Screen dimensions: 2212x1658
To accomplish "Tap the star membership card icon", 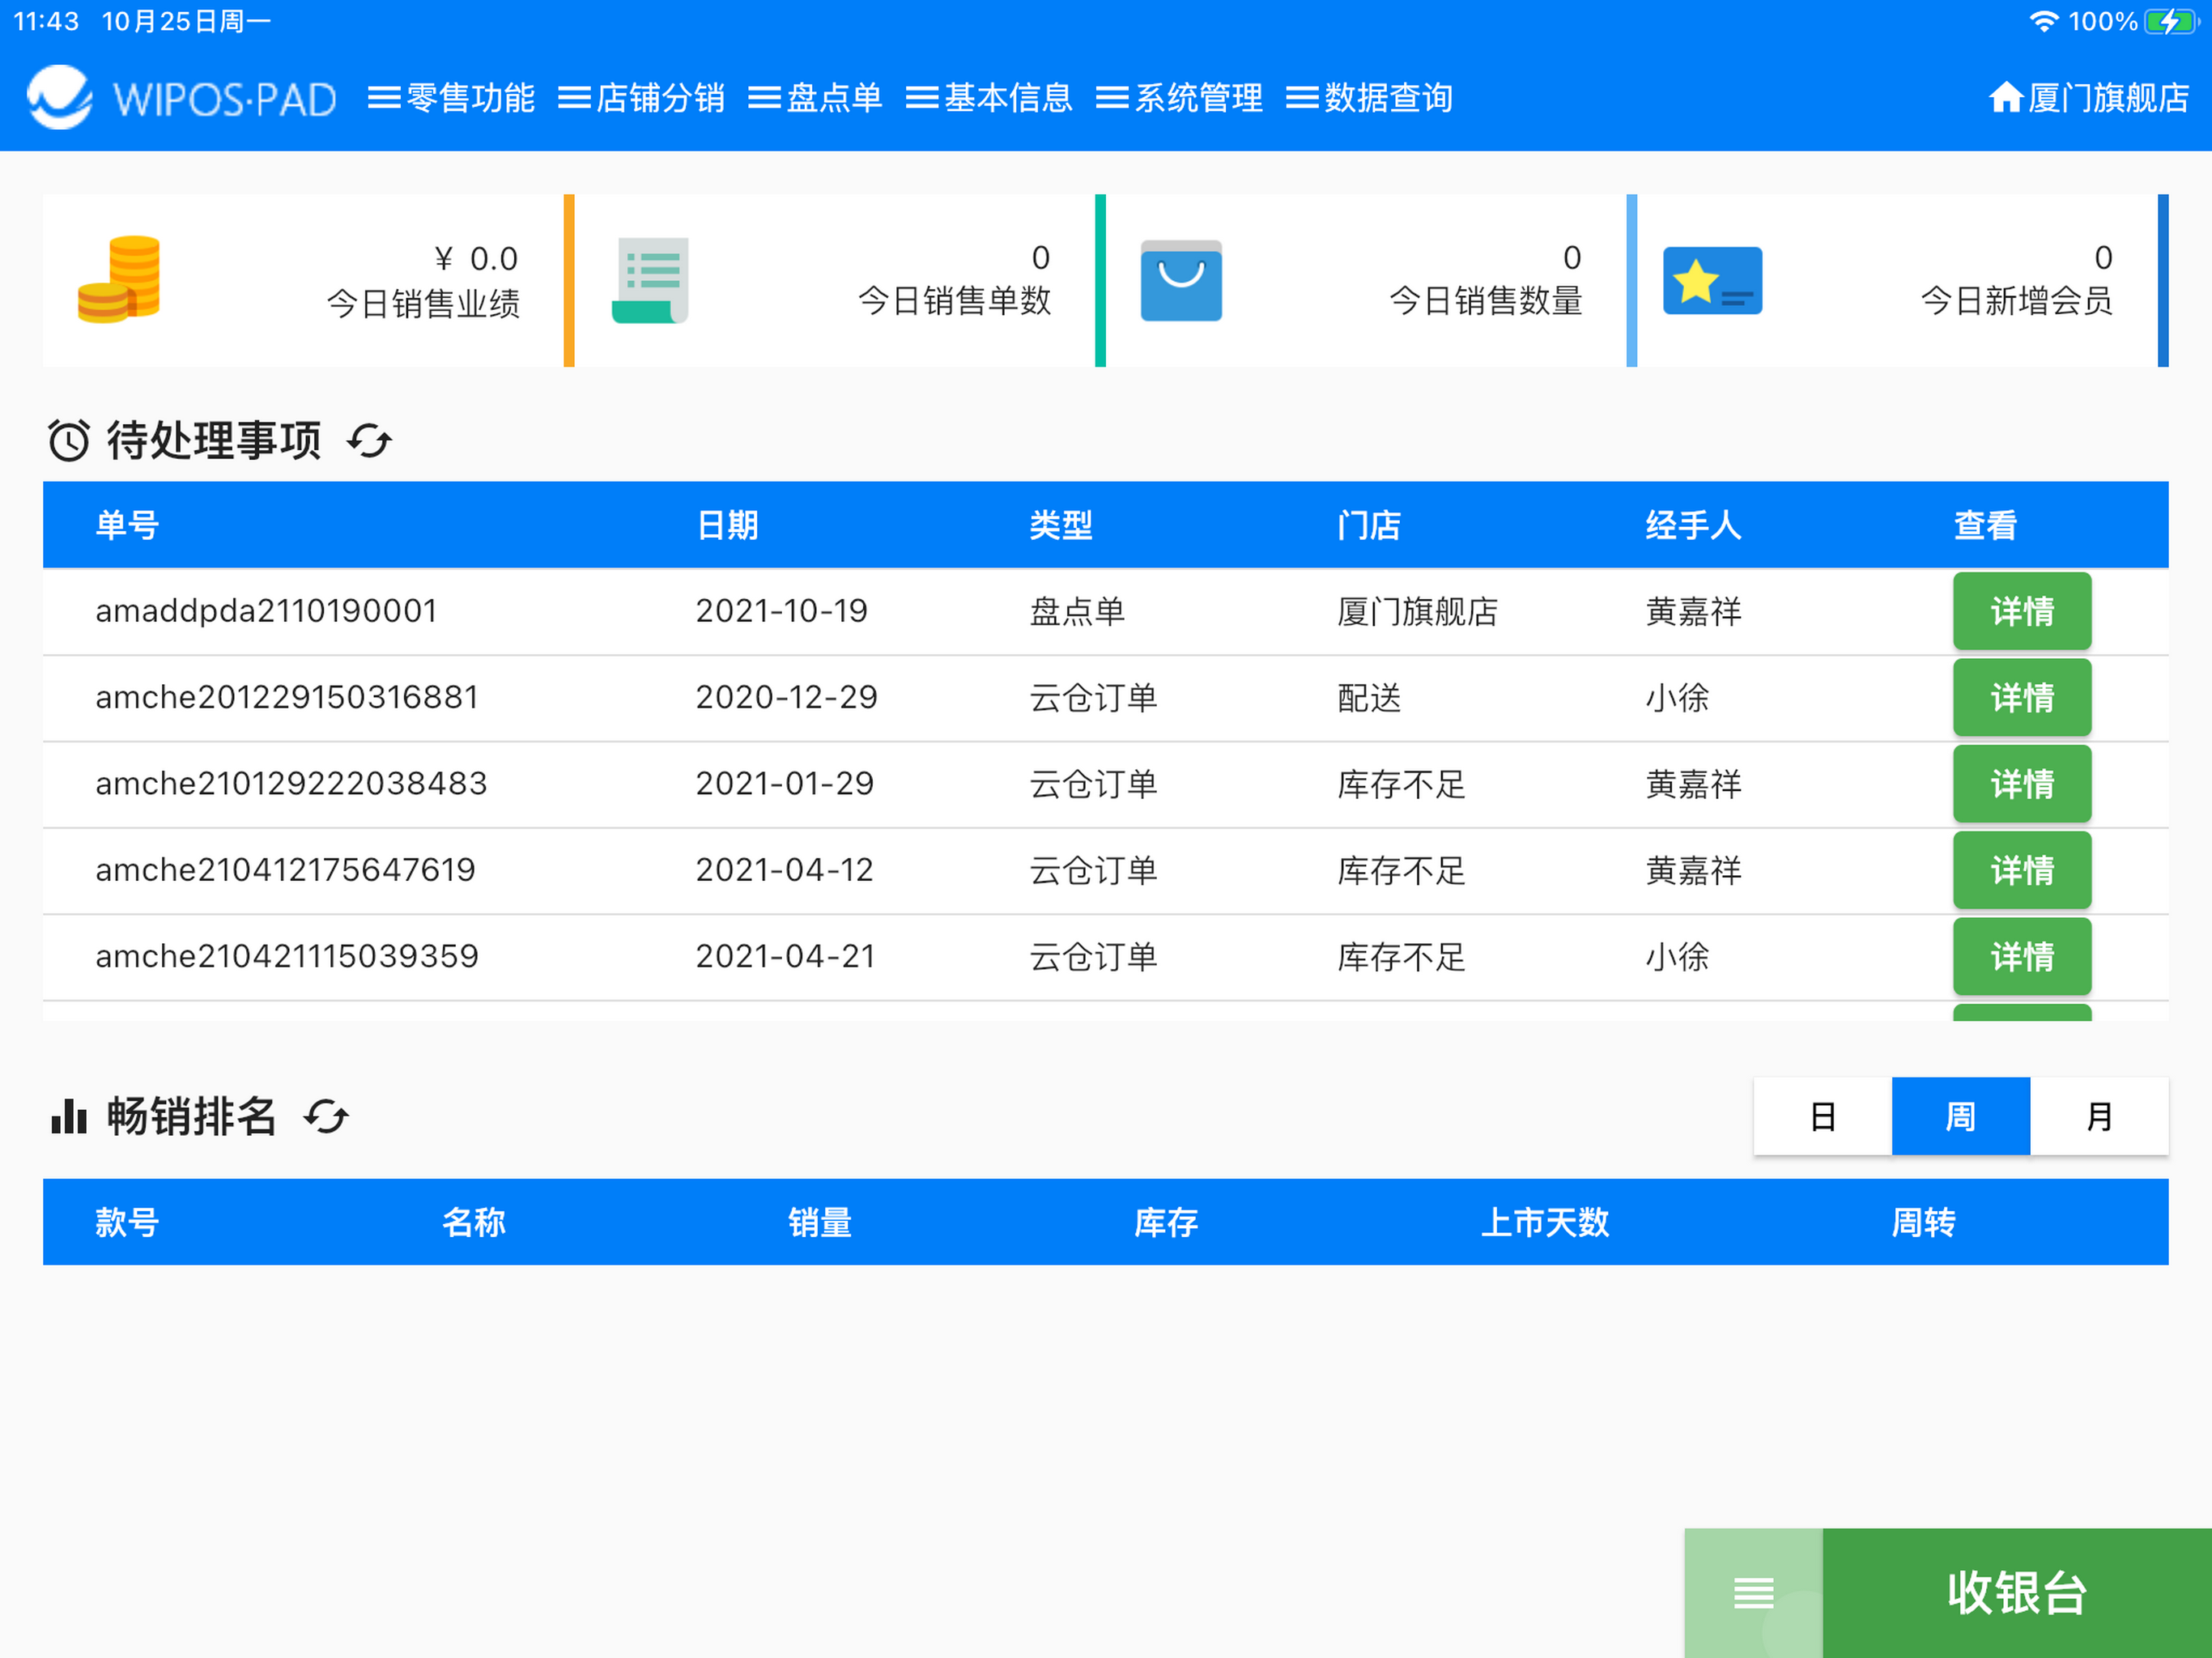I will click(1712, 280).
